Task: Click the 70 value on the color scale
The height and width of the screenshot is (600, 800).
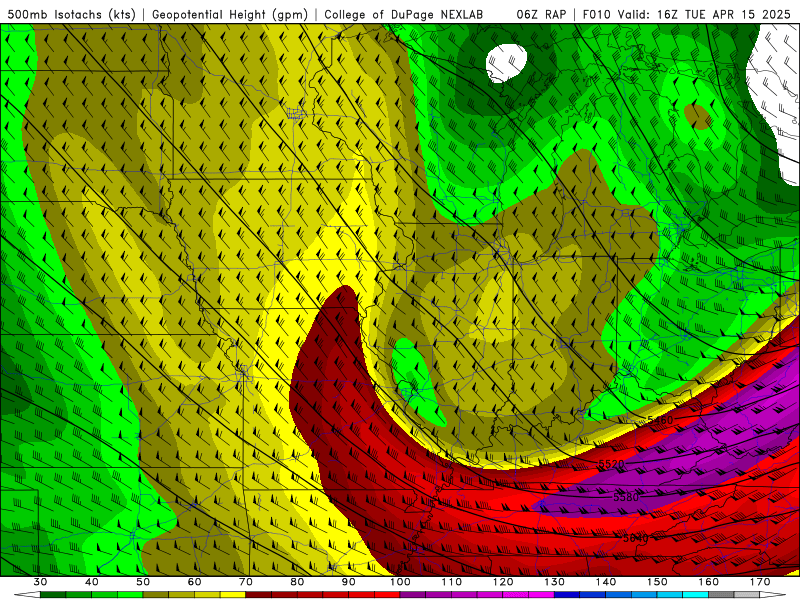Action: point(246,582)
